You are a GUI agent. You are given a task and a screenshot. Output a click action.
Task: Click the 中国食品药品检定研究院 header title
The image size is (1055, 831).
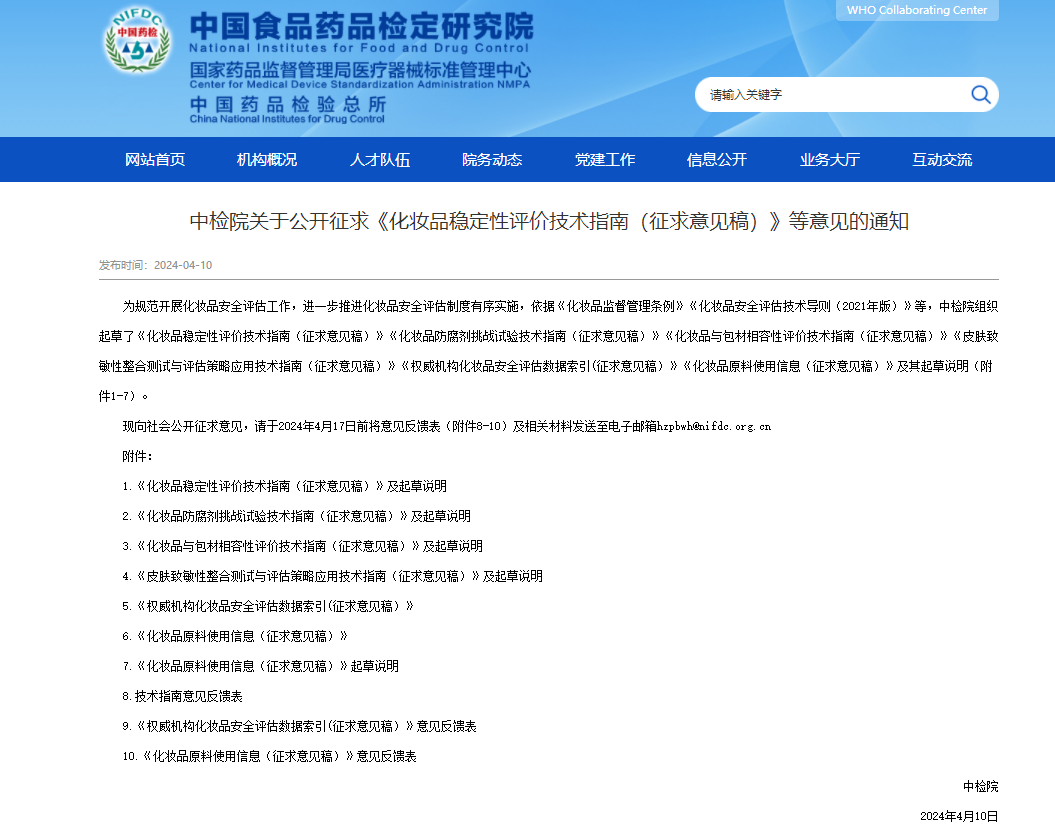tap(361, 26)
